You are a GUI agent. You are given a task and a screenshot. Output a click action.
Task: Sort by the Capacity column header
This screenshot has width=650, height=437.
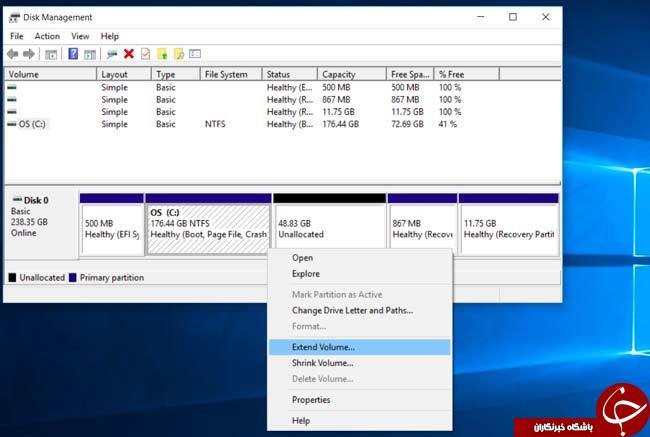coord(352,74)
